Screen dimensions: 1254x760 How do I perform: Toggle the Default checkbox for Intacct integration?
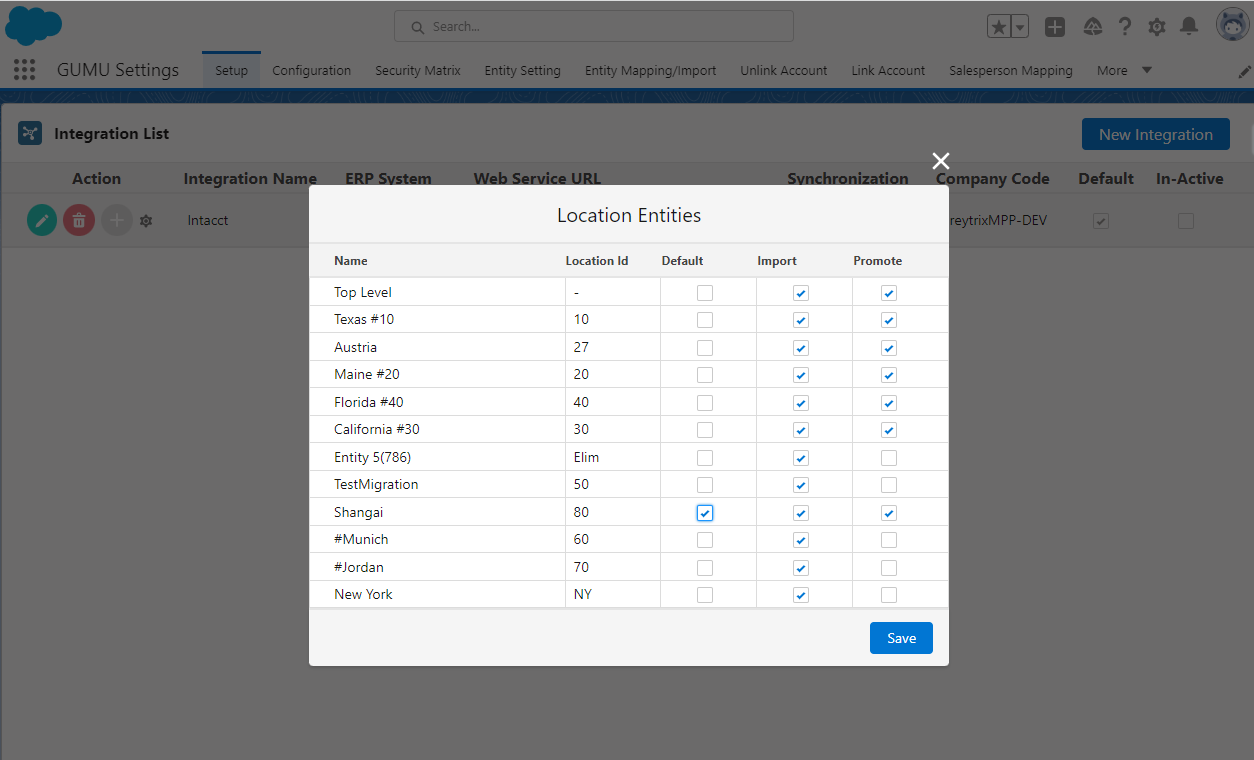[1101, 221]
